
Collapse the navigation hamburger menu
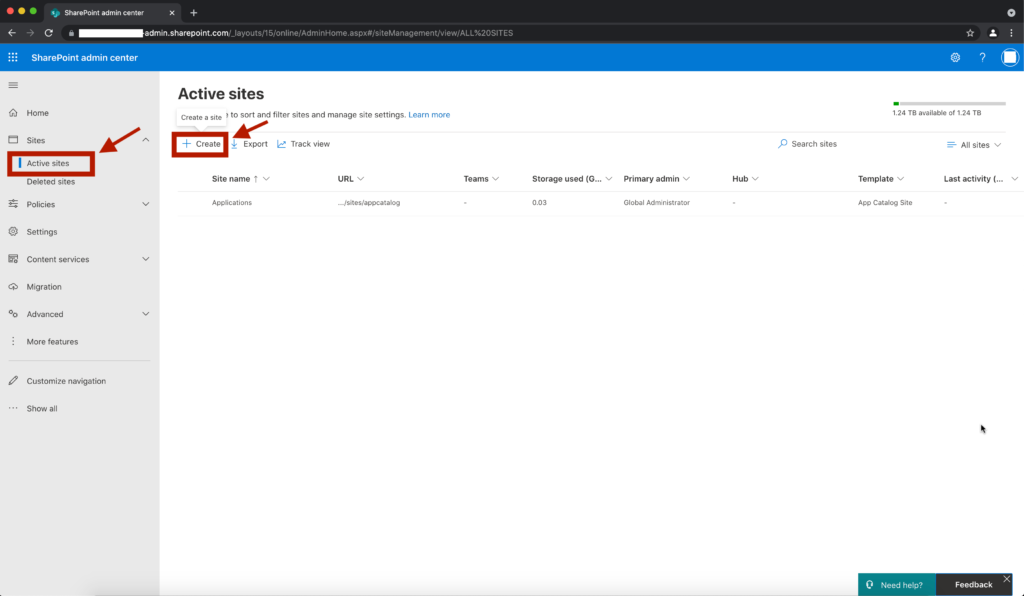(x=13, y=85)
